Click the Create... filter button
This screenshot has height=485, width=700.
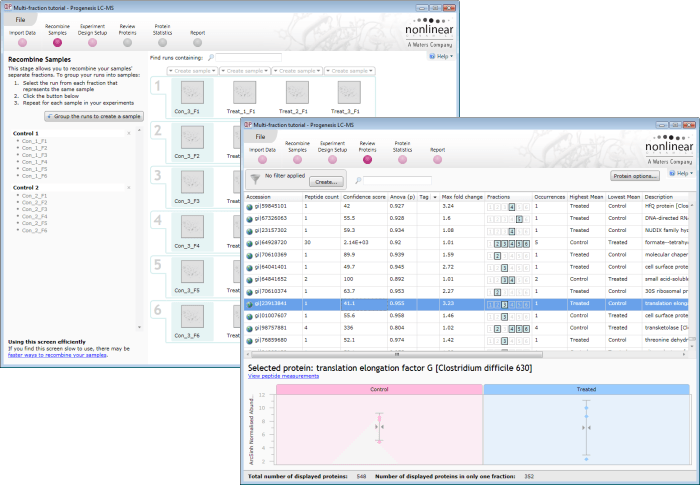click(x=326, y=182)
